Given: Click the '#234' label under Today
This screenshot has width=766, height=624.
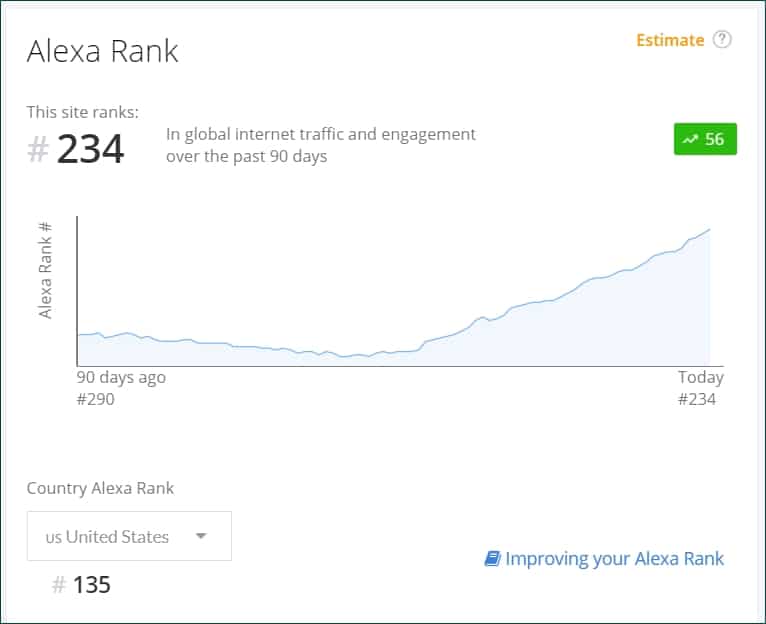Looking at the screenshot, I should 697,399.
